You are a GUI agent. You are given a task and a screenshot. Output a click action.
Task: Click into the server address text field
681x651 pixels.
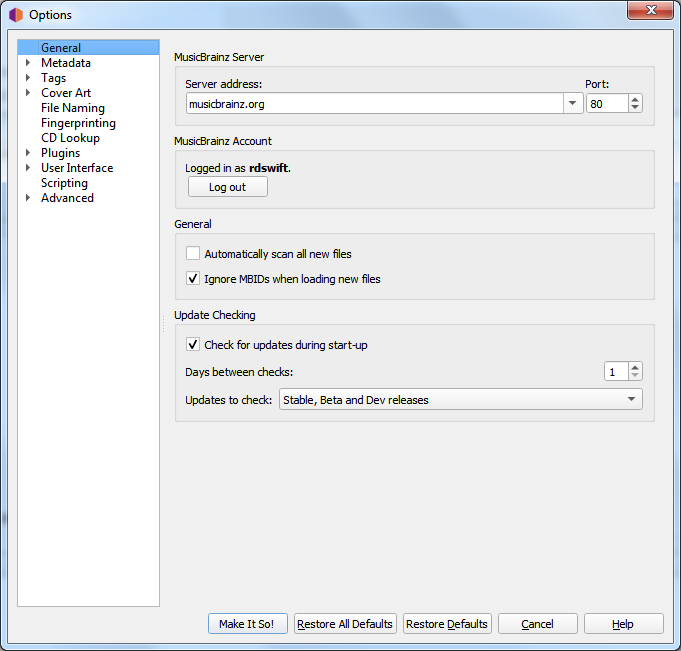373,104
